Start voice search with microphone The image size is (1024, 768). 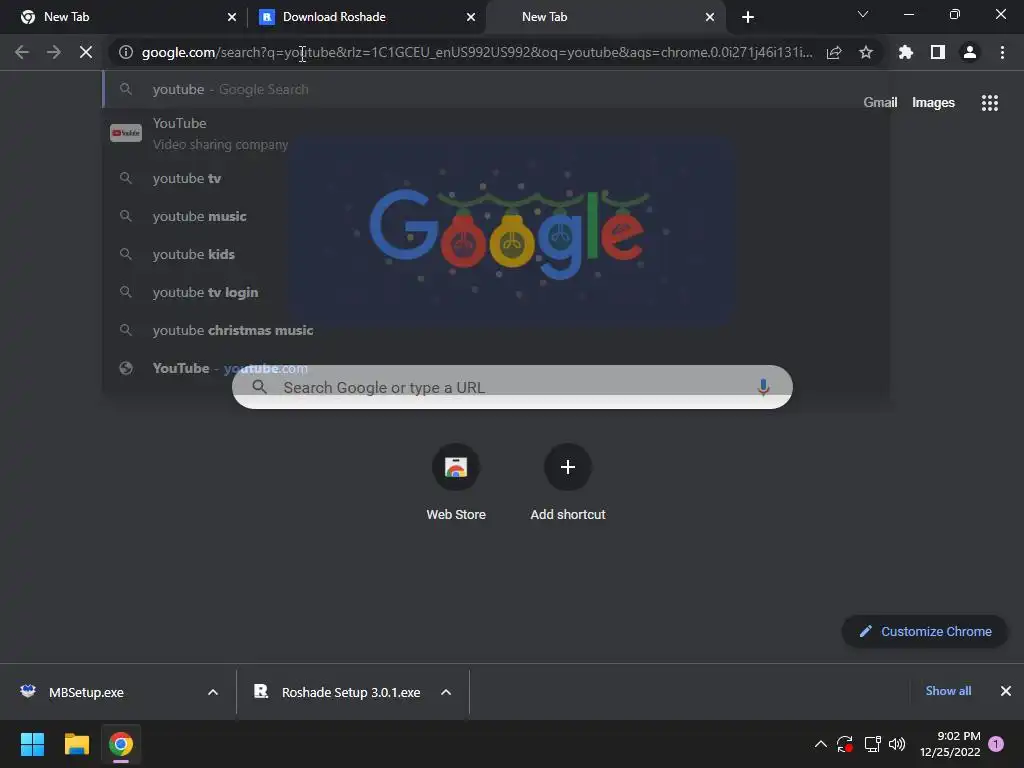(x=763, y=387)
